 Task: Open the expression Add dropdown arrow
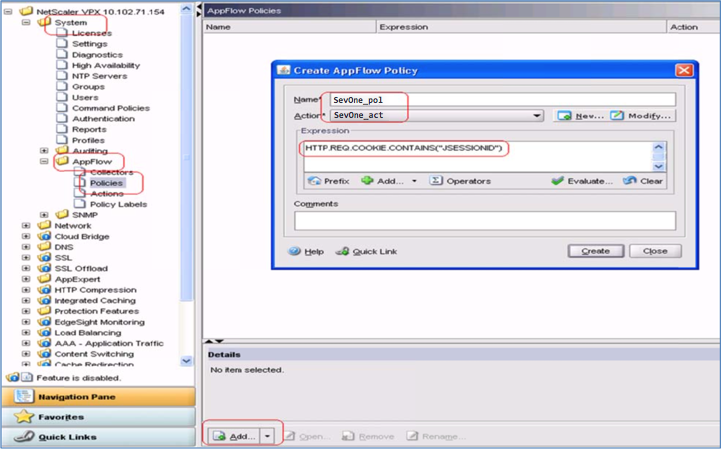coord(414,181)
